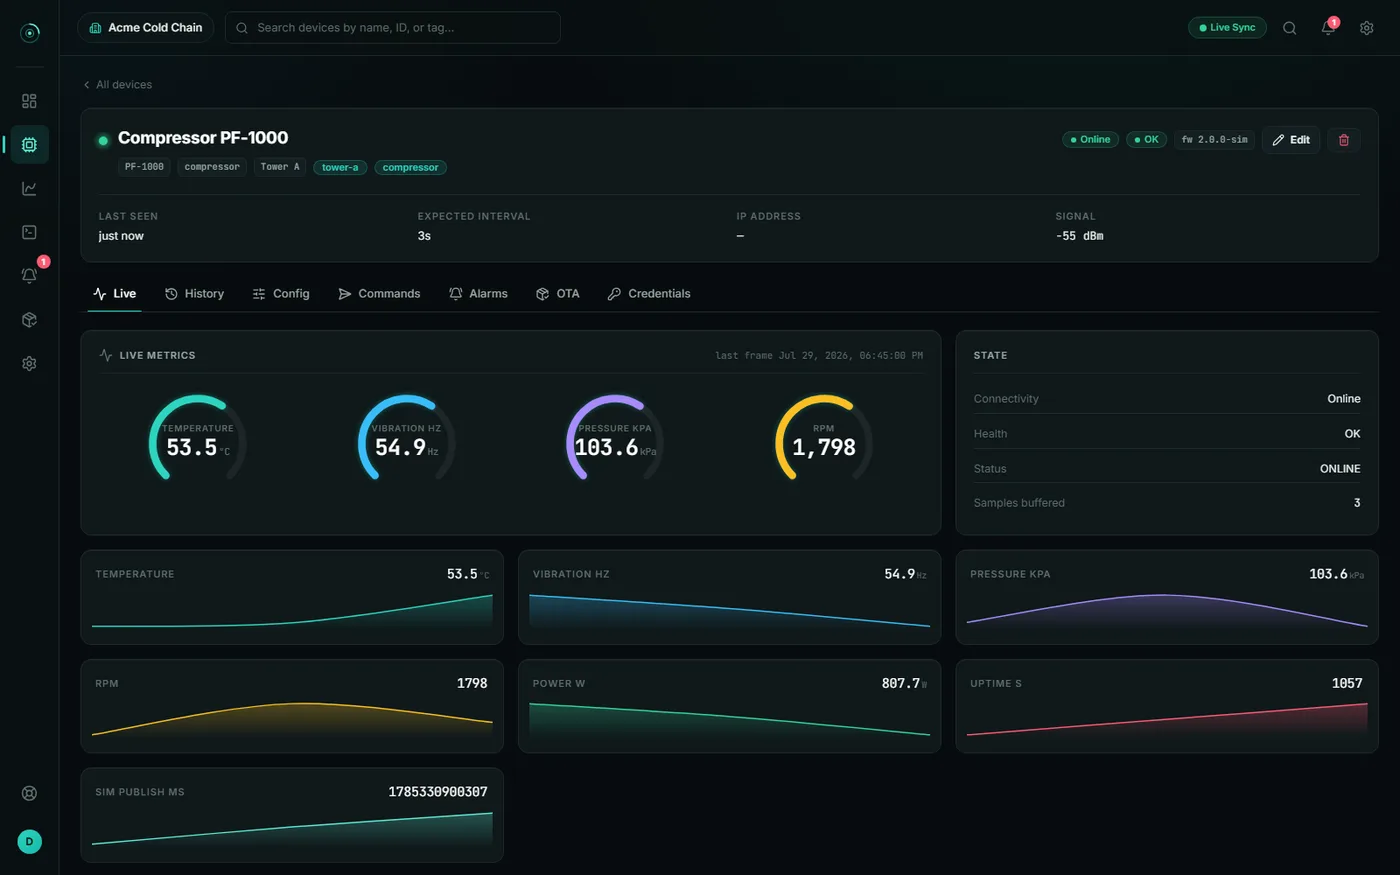Screen dimensions: 1400x875
Task: Open the package cube sidebar icon
Action: pos(29,320)
